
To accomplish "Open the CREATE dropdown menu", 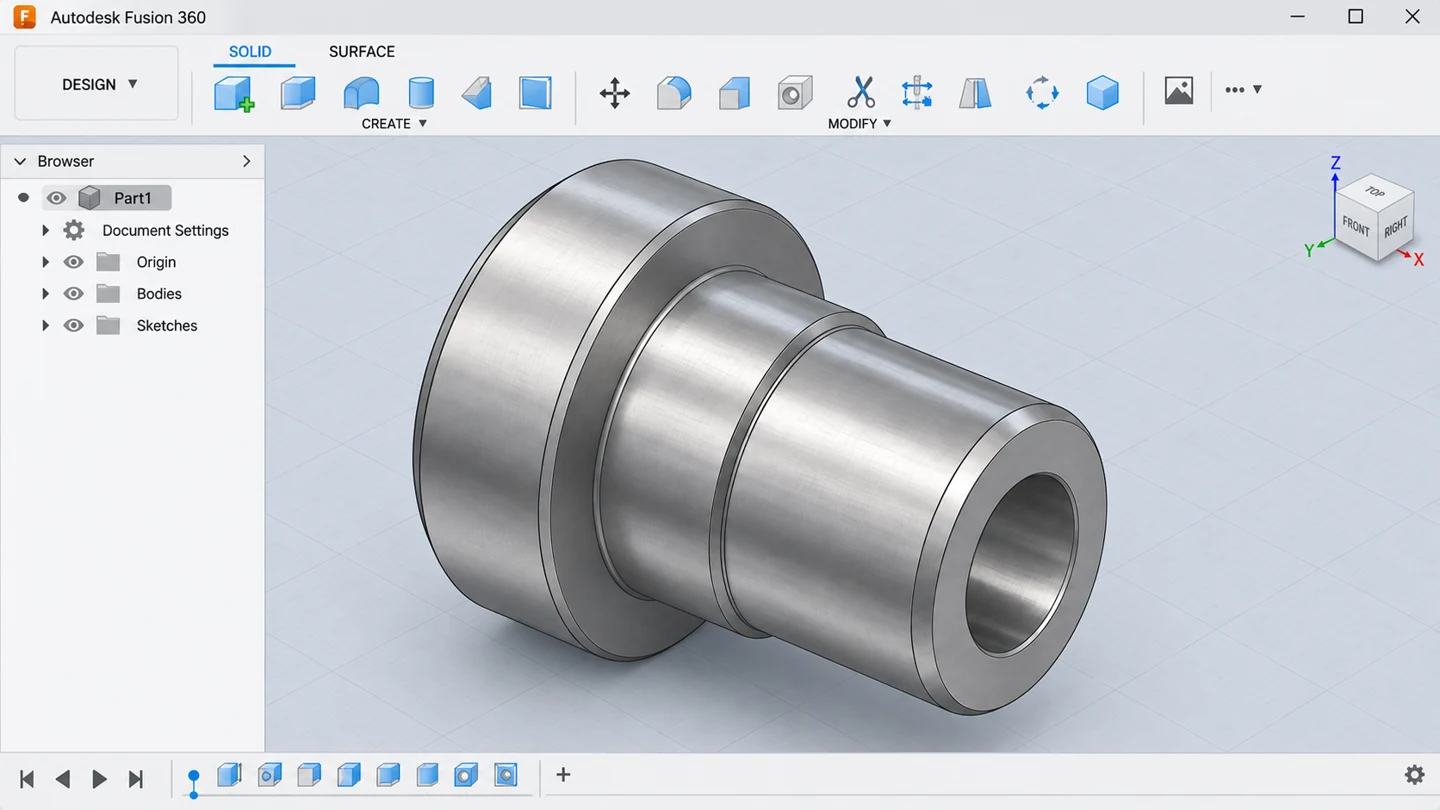I will [394, 124].
